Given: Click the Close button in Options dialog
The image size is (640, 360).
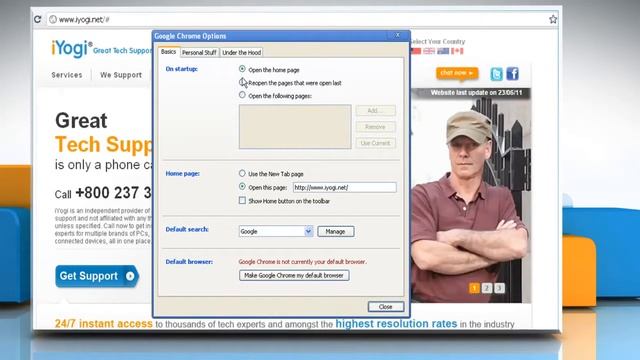Looking at the screenshot, I should (385, 307).
